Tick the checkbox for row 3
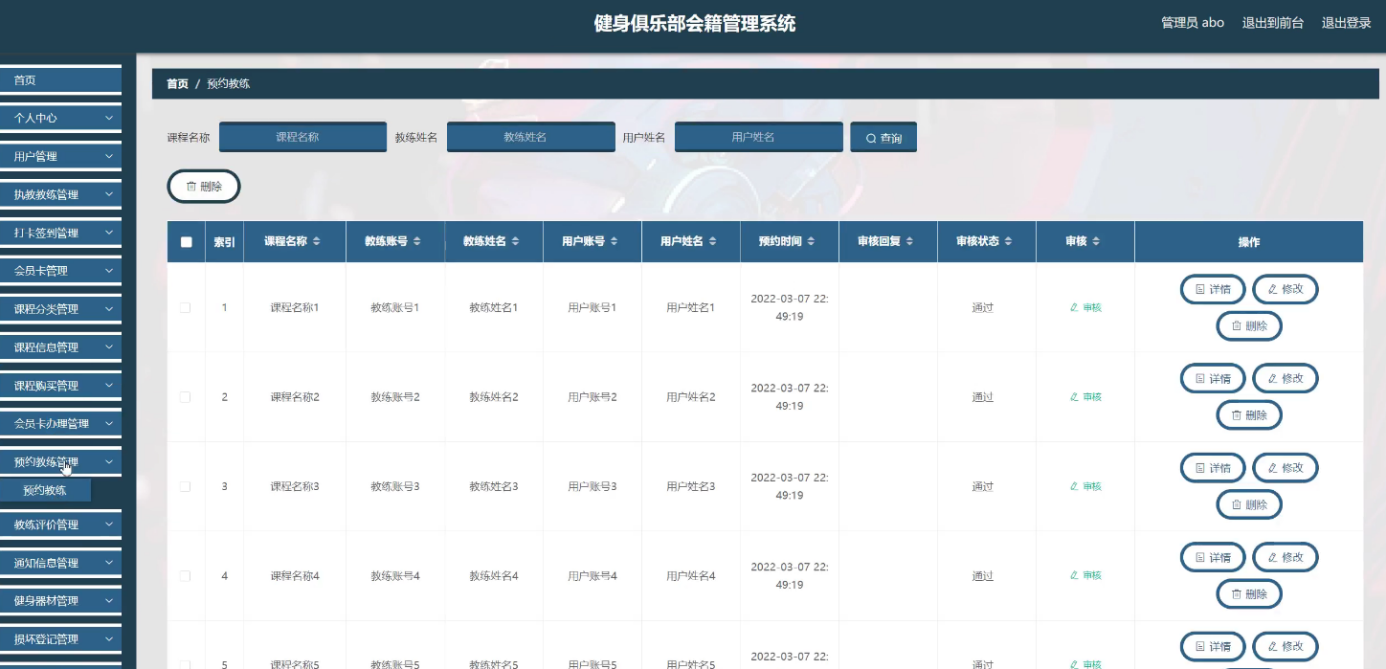This screenshot has height=669, width=1386. 185,486
